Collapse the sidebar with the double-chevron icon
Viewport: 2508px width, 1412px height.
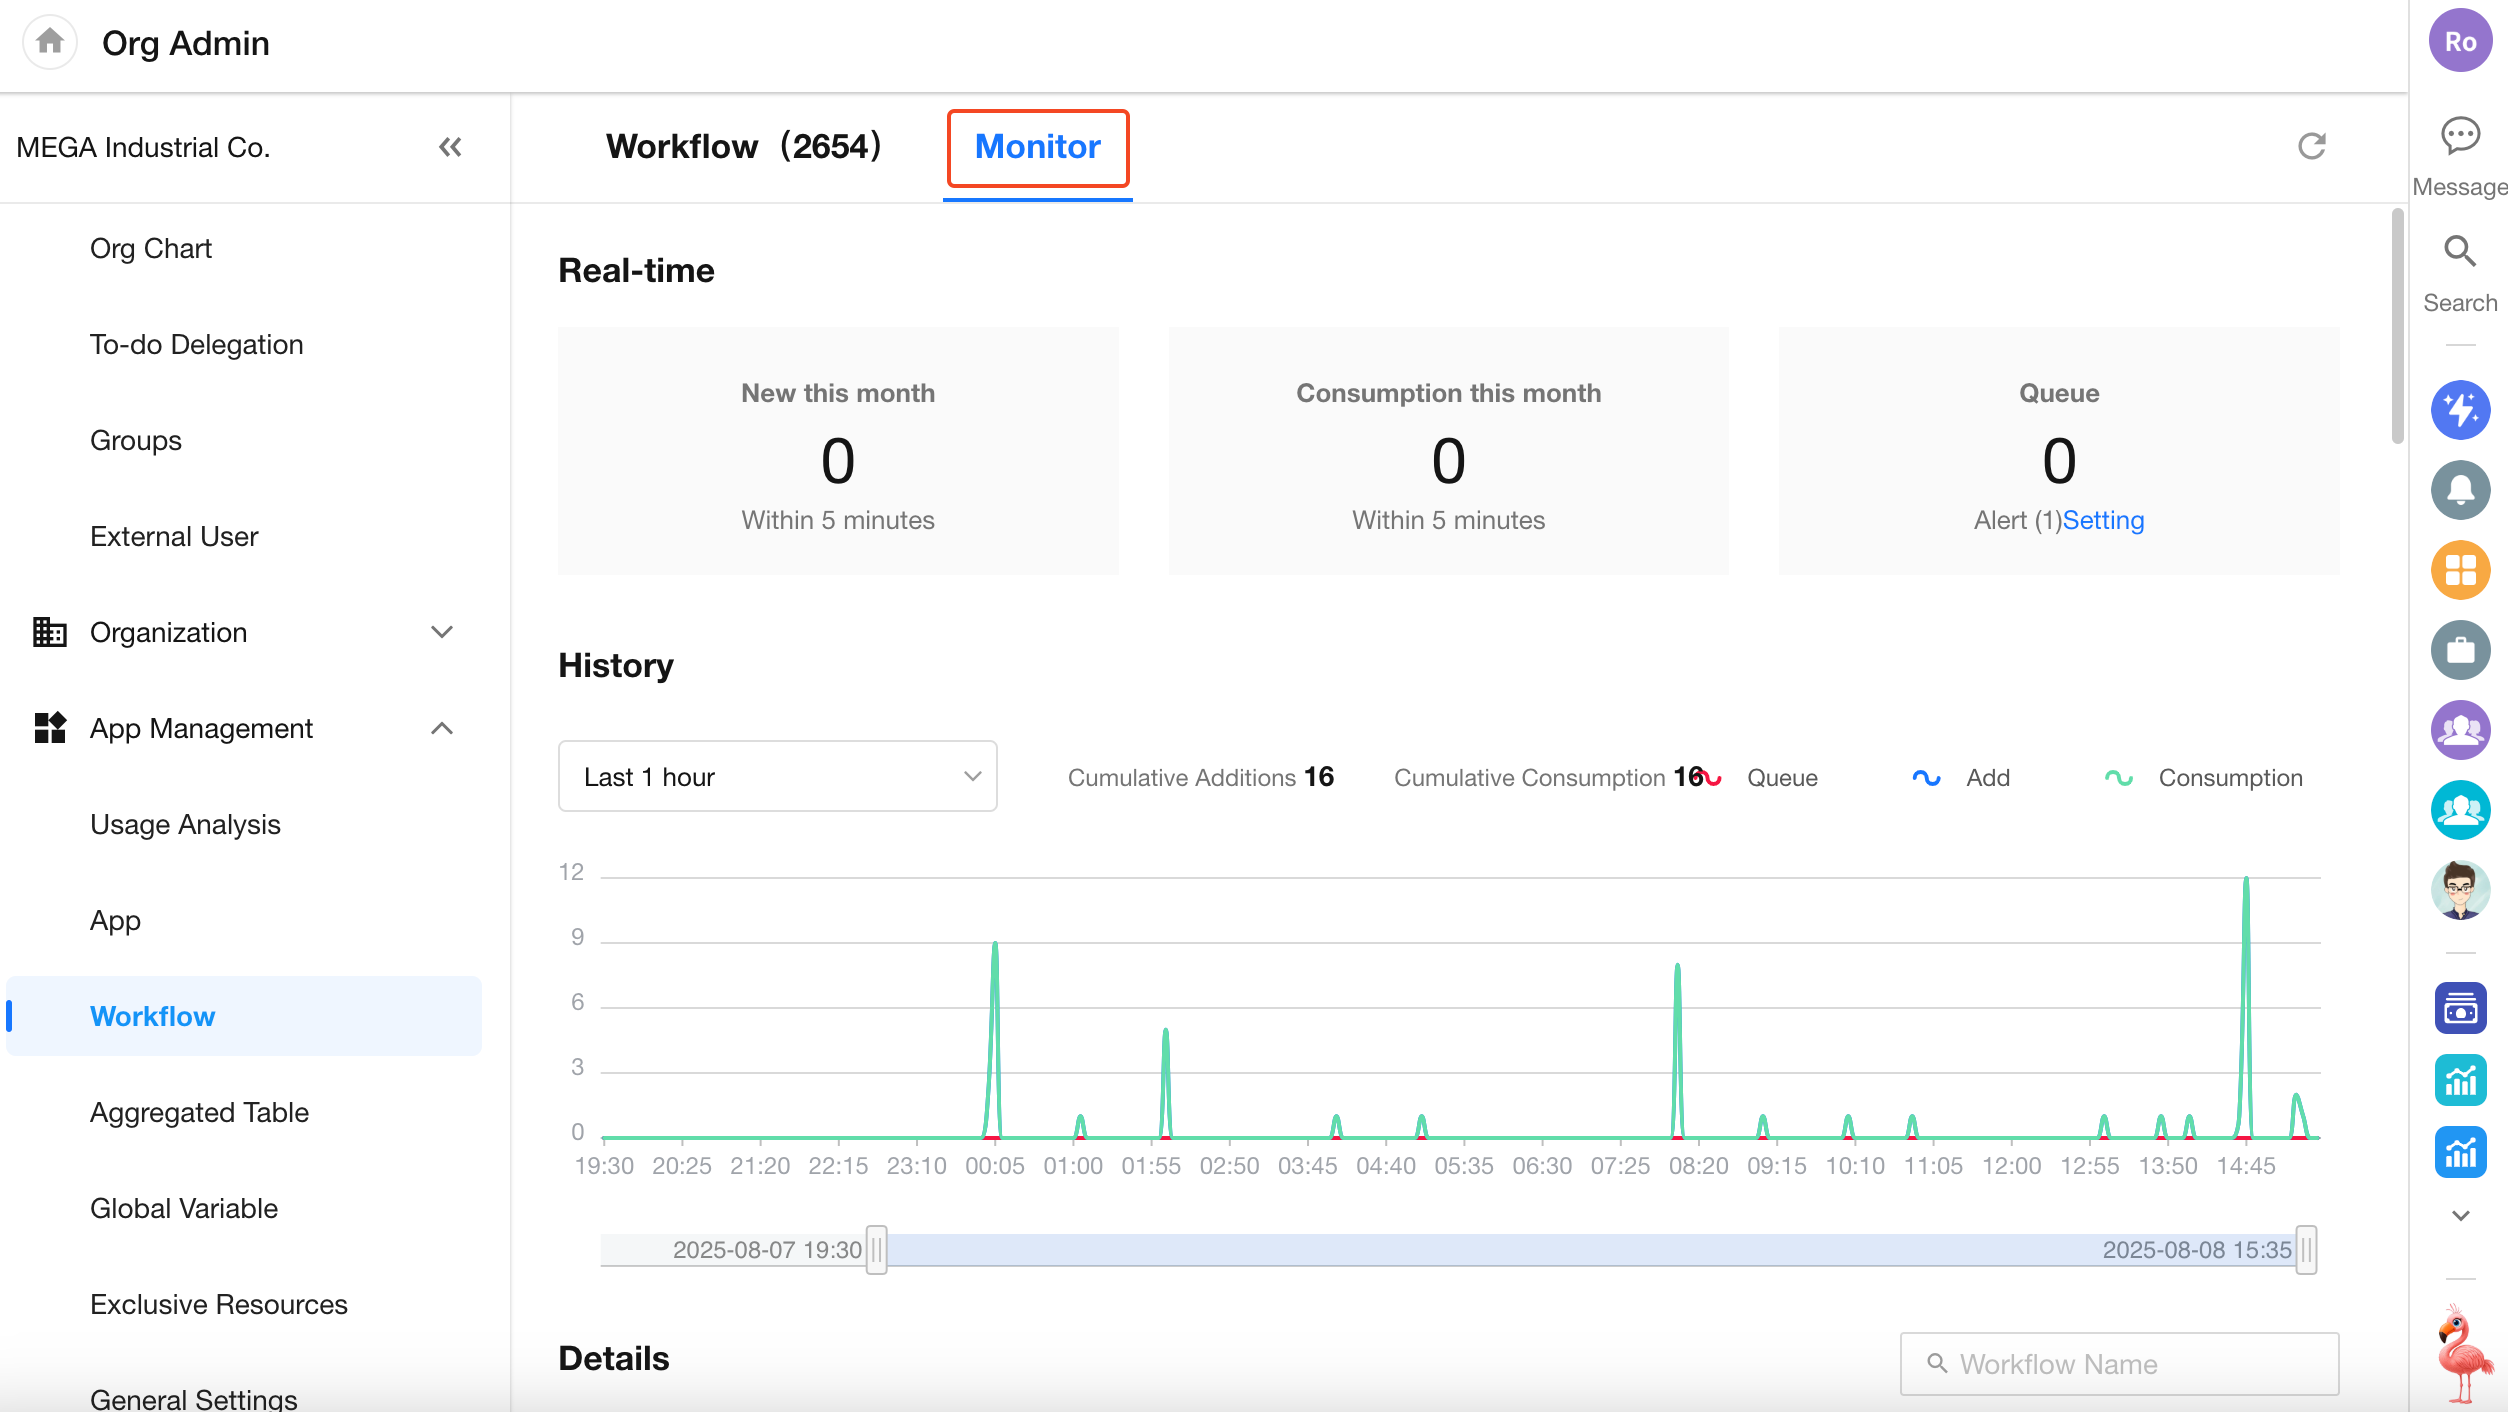coord(450,148)
